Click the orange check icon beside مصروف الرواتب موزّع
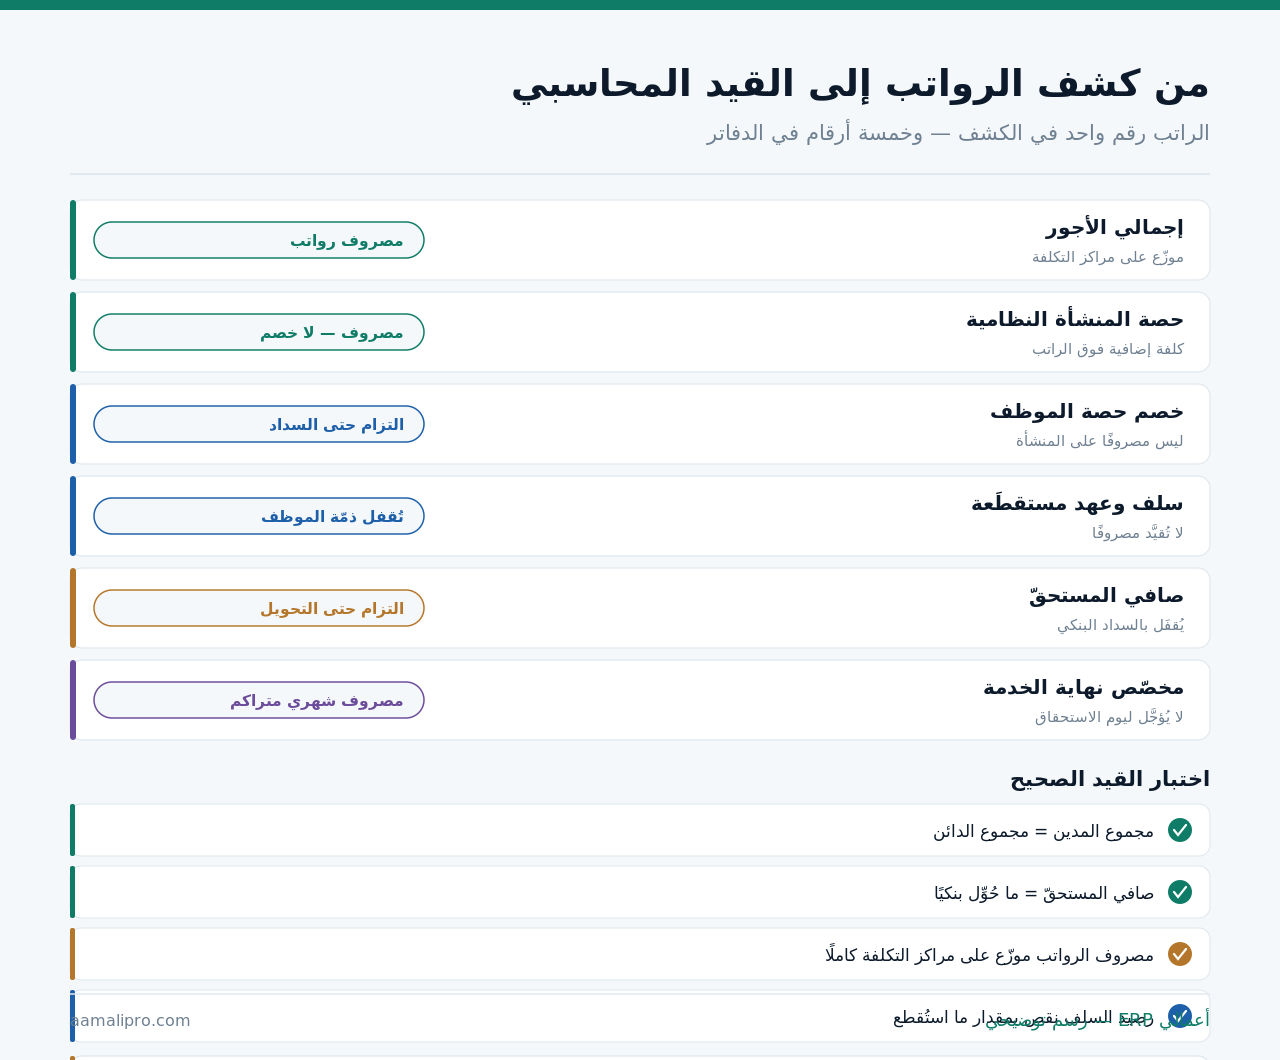Viewport: 1280px width, 1060px height. (x=1180, y=954)
